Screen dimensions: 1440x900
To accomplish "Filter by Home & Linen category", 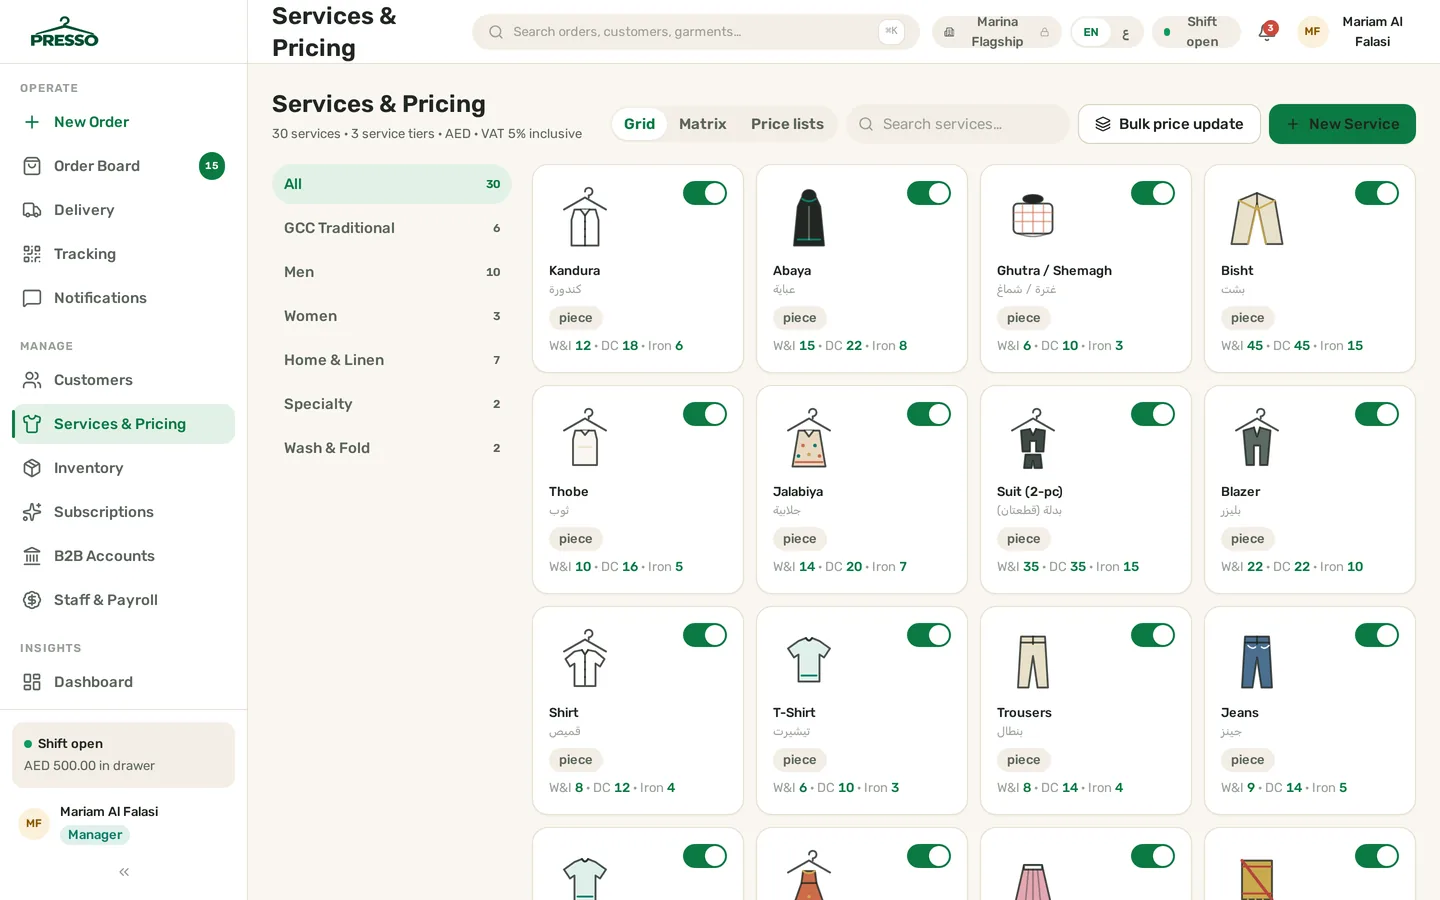I will point(392,360).
